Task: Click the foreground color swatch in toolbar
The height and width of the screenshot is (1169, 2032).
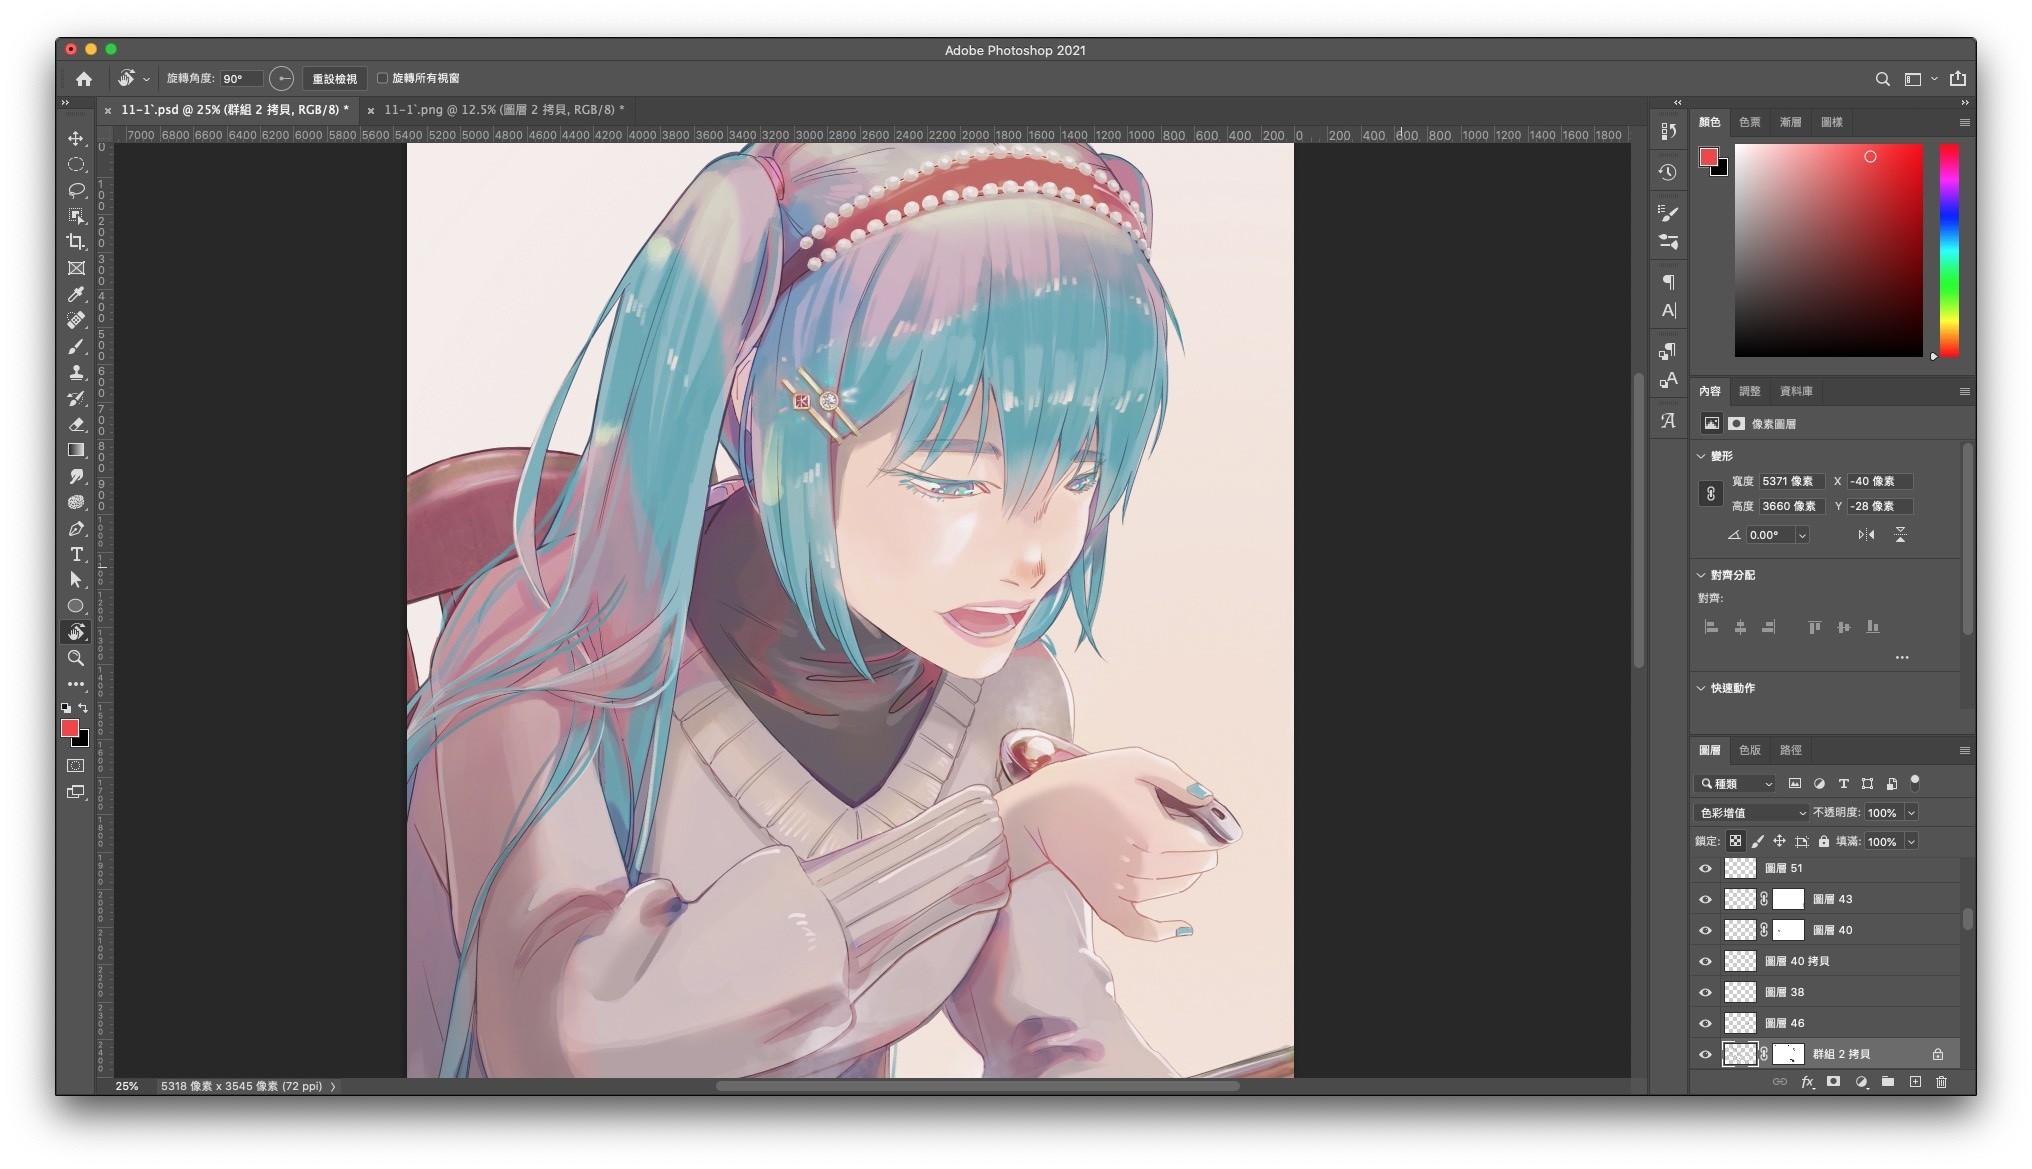Action: click(70, 728)
